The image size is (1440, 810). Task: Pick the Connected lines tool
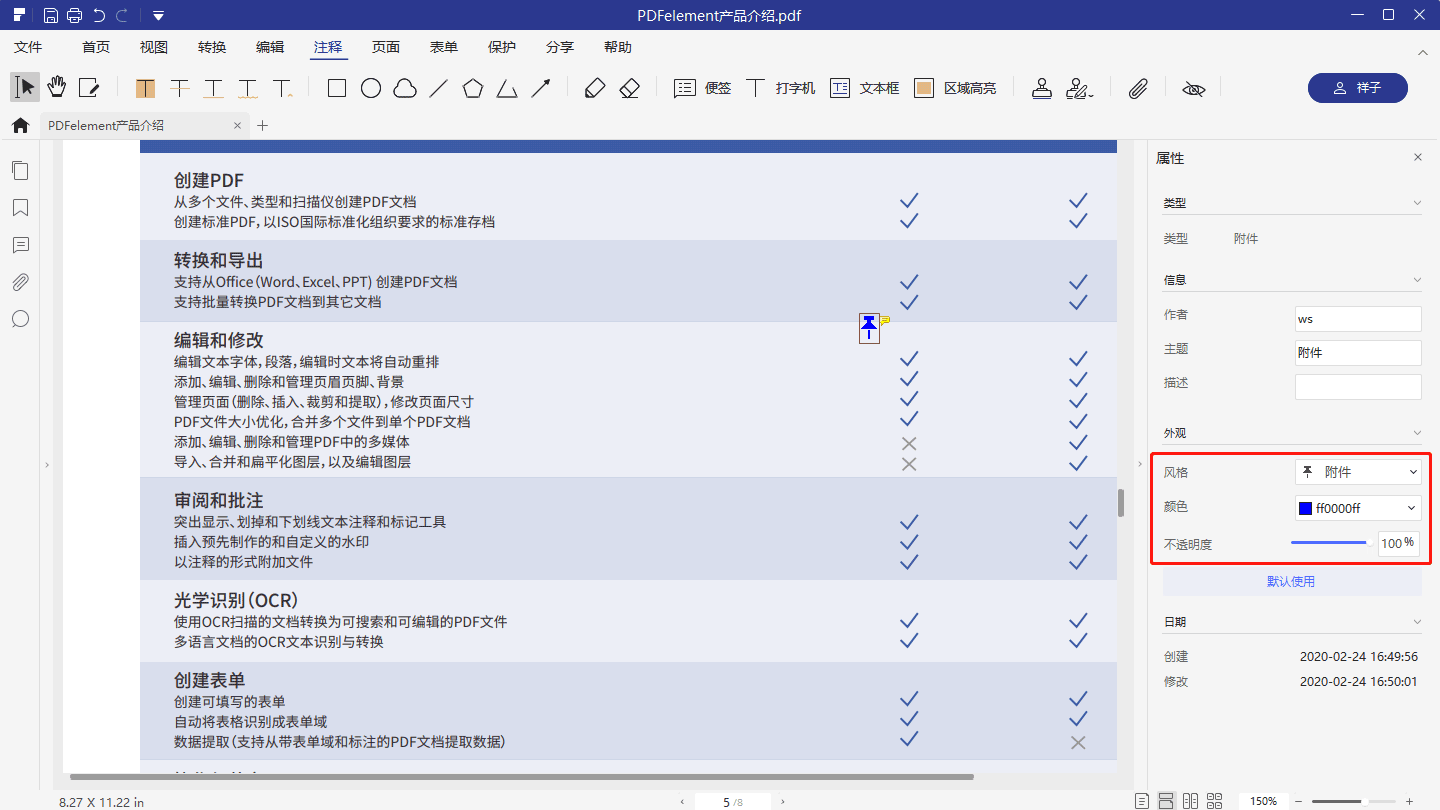[x=507, y=88]
